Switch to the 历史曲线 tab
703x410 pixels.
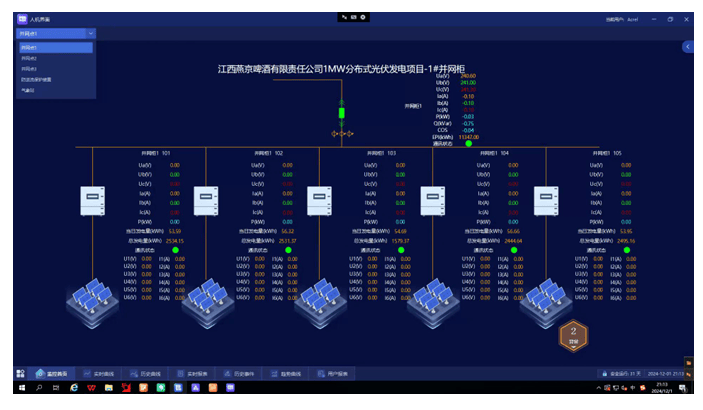(x=145, y=374)
